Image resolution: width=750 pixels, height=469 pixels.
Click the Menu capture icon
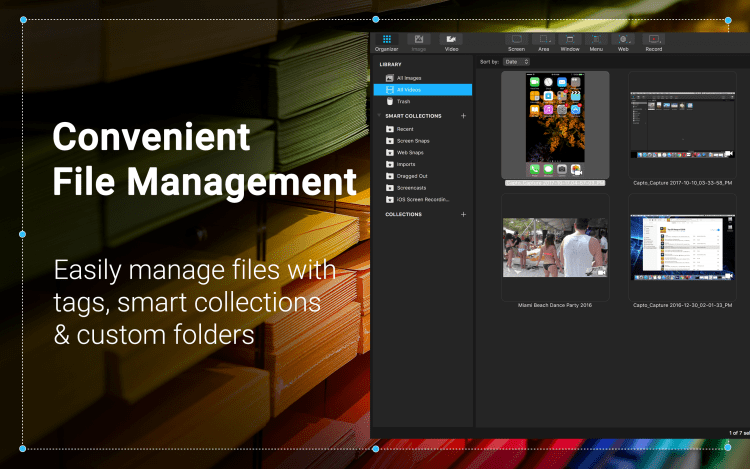[x=596, y=41]
